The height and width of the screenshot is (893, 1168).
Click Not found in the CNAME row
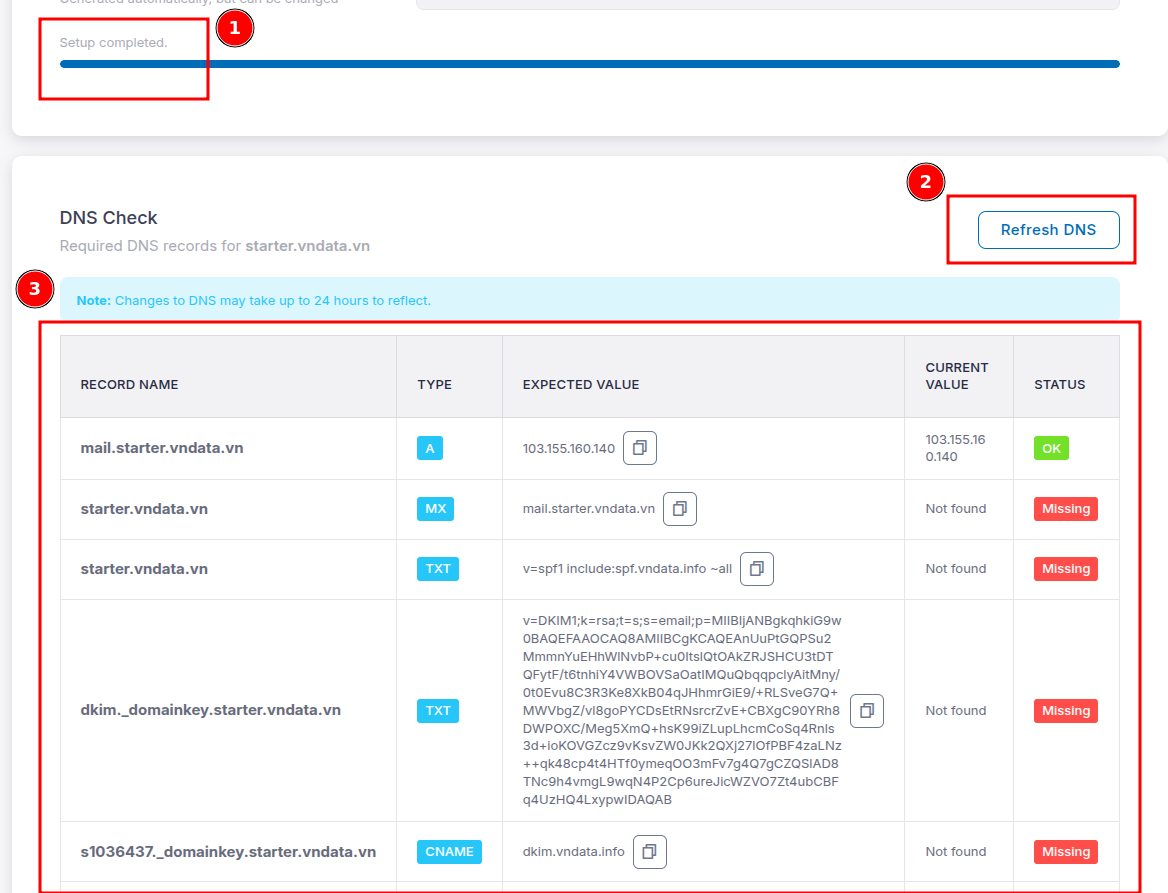956,851
